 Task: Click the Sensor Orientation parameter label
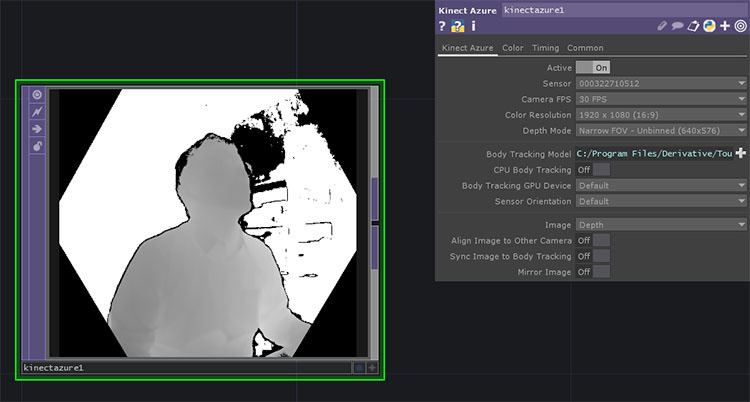pyautogui.click(x=533, y=201)
